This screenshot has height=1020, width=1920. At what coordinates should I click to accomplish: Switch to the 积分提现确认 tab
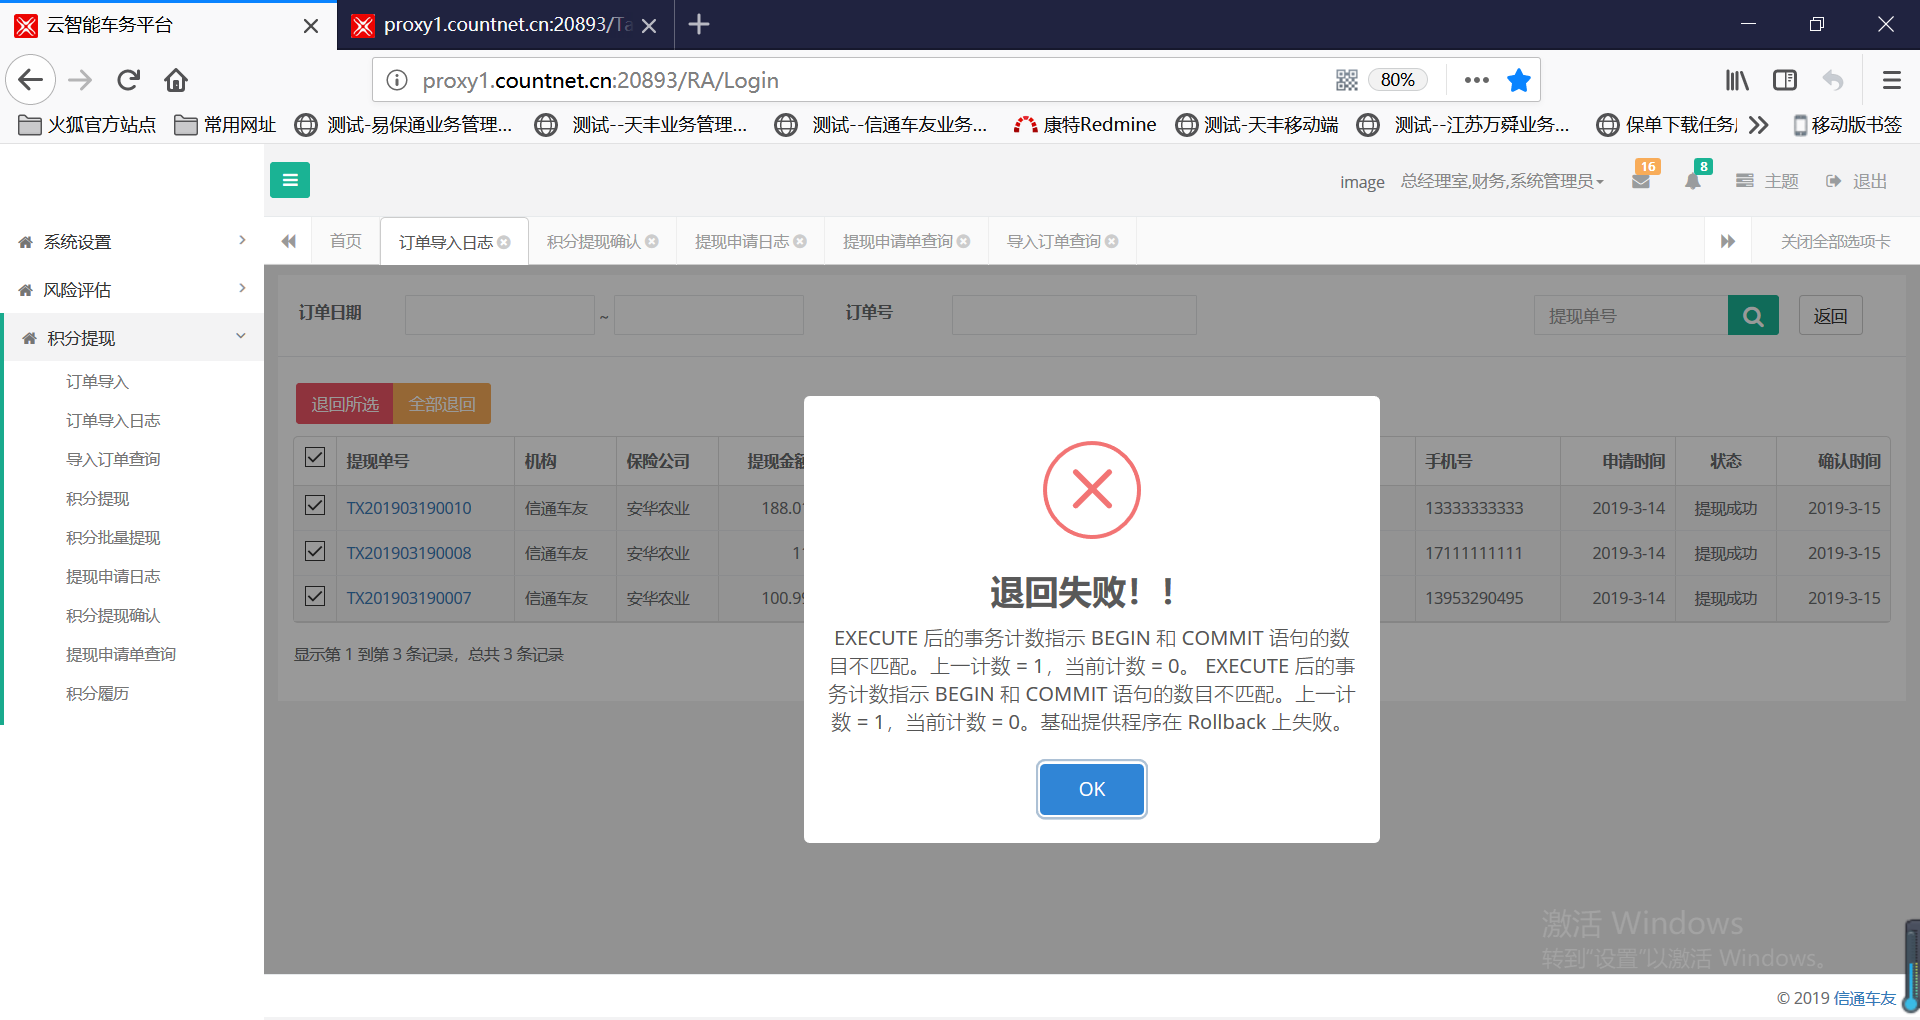[593, 242]
